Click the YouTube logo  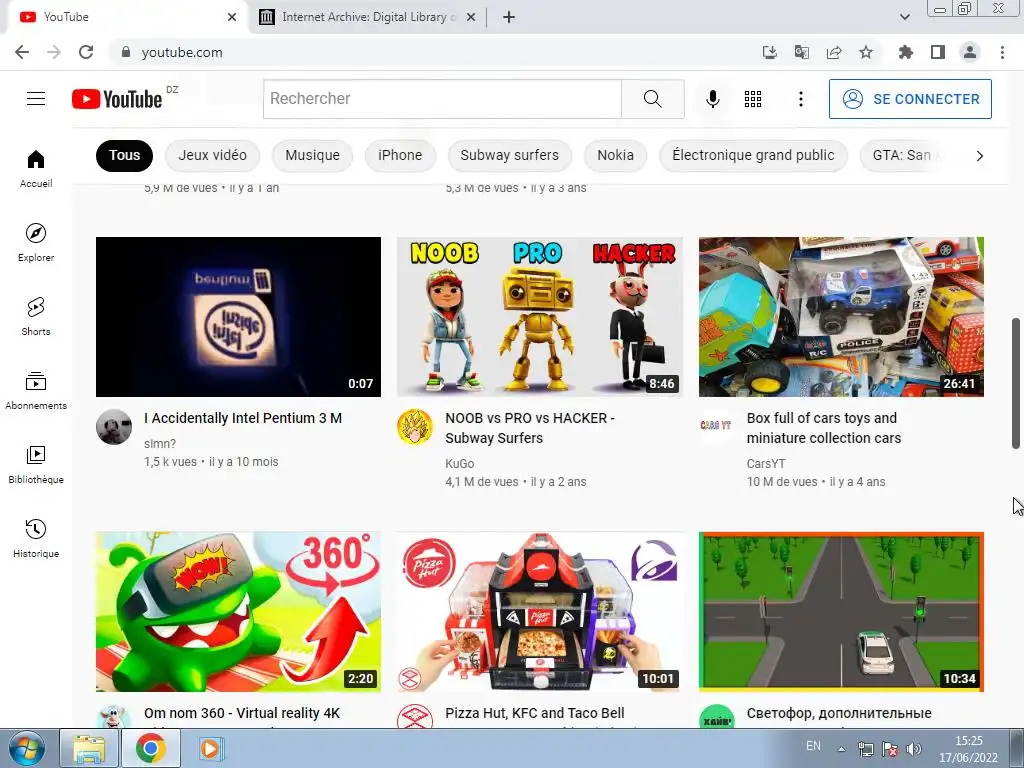coord(117,99)
